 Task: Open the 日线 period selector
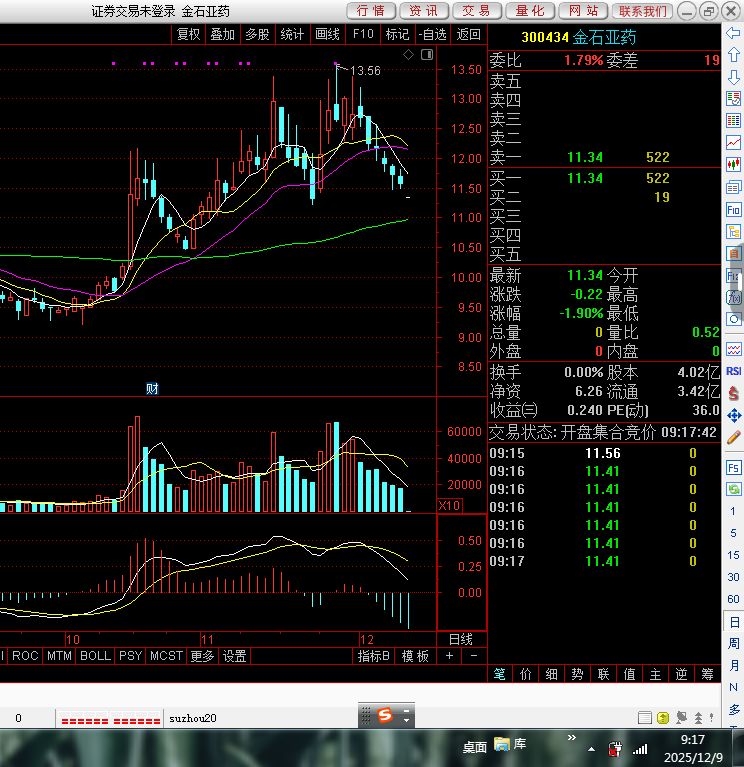point(460,639)
